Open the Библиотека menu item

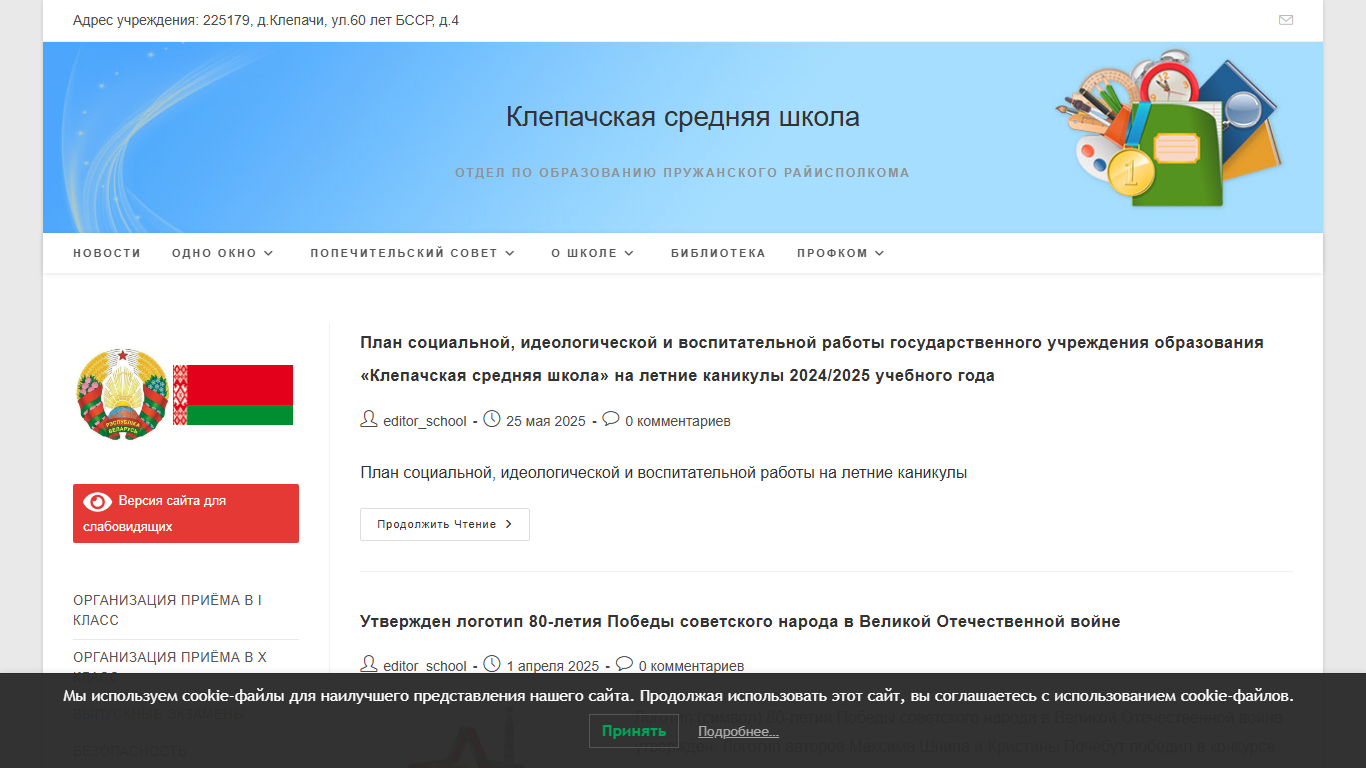click(x=718, y=253)
